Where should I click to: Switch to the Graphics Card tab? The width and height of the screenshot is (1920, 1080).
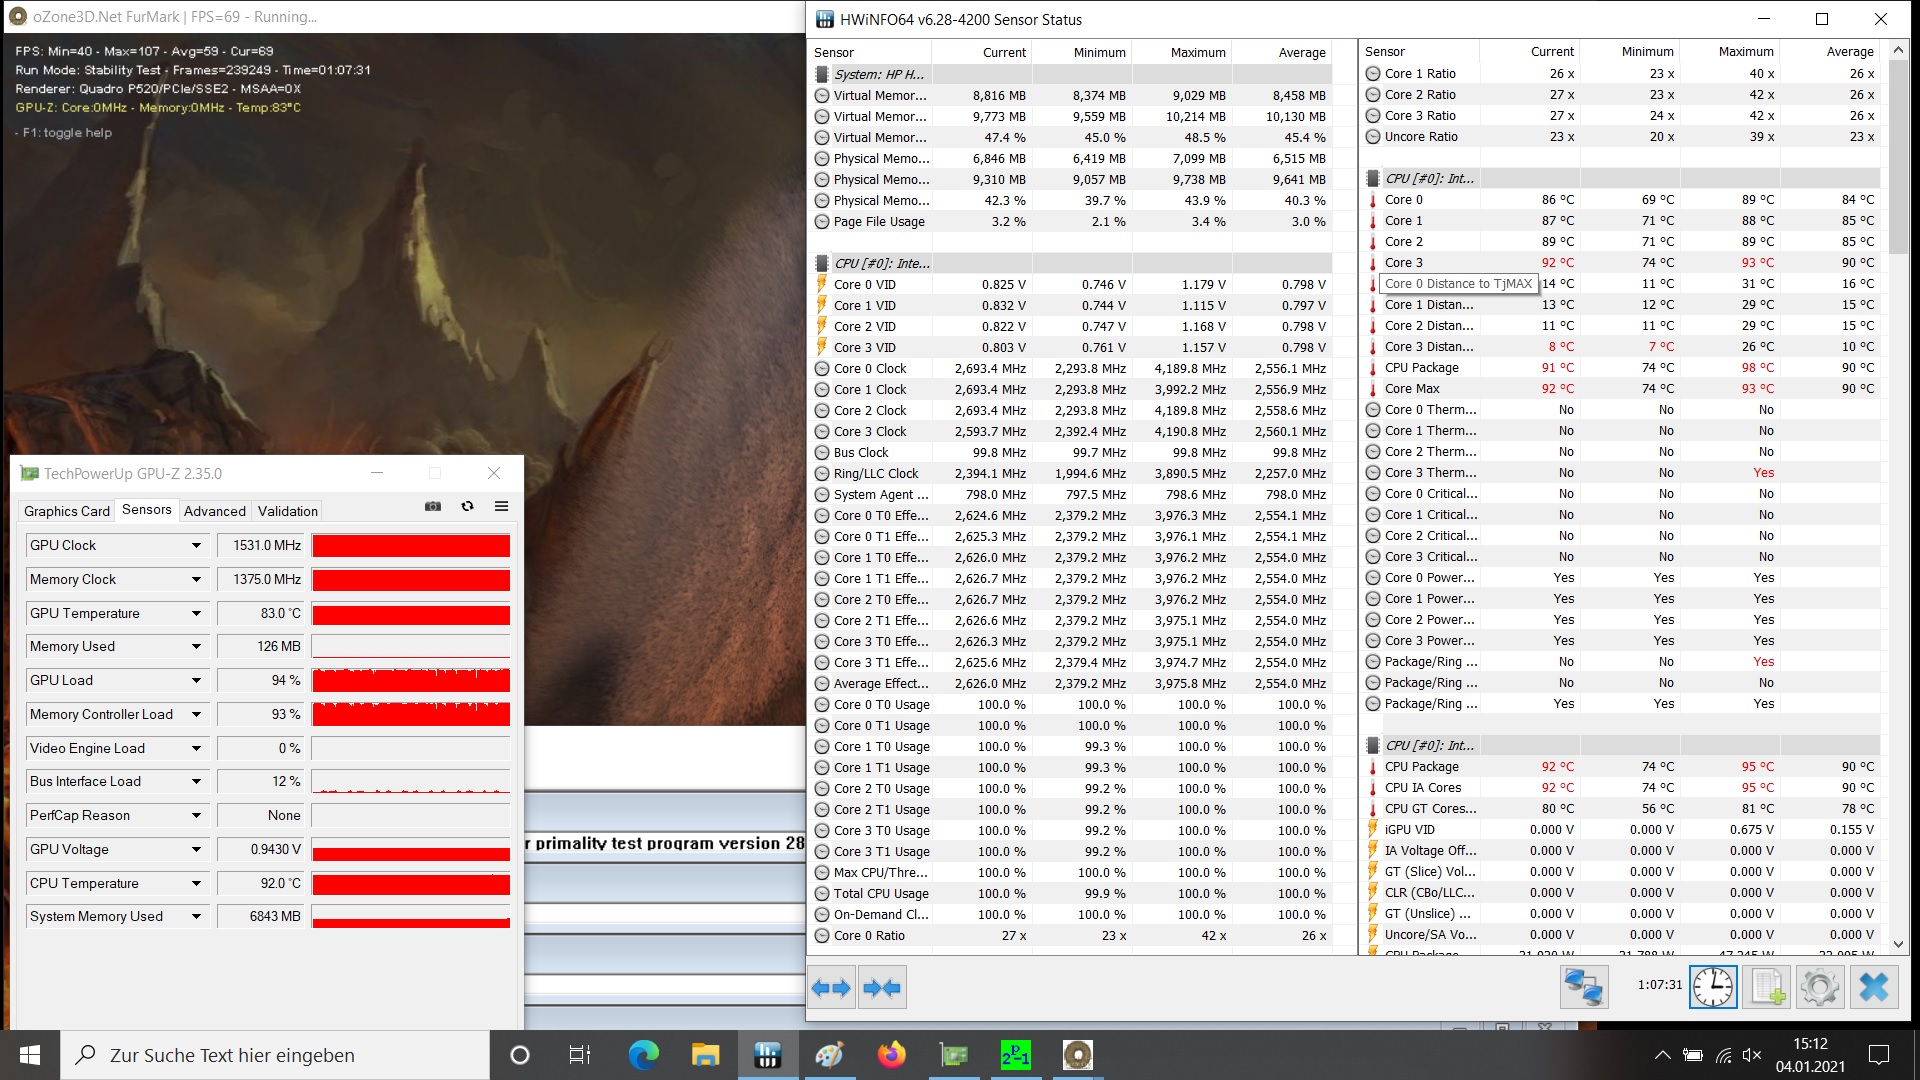coord(67,511)
